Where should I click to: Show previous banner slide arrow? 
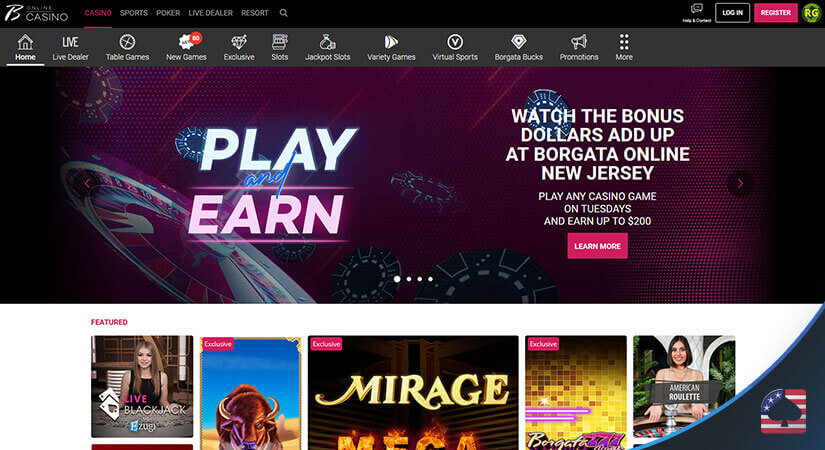(x=87, y=183)
